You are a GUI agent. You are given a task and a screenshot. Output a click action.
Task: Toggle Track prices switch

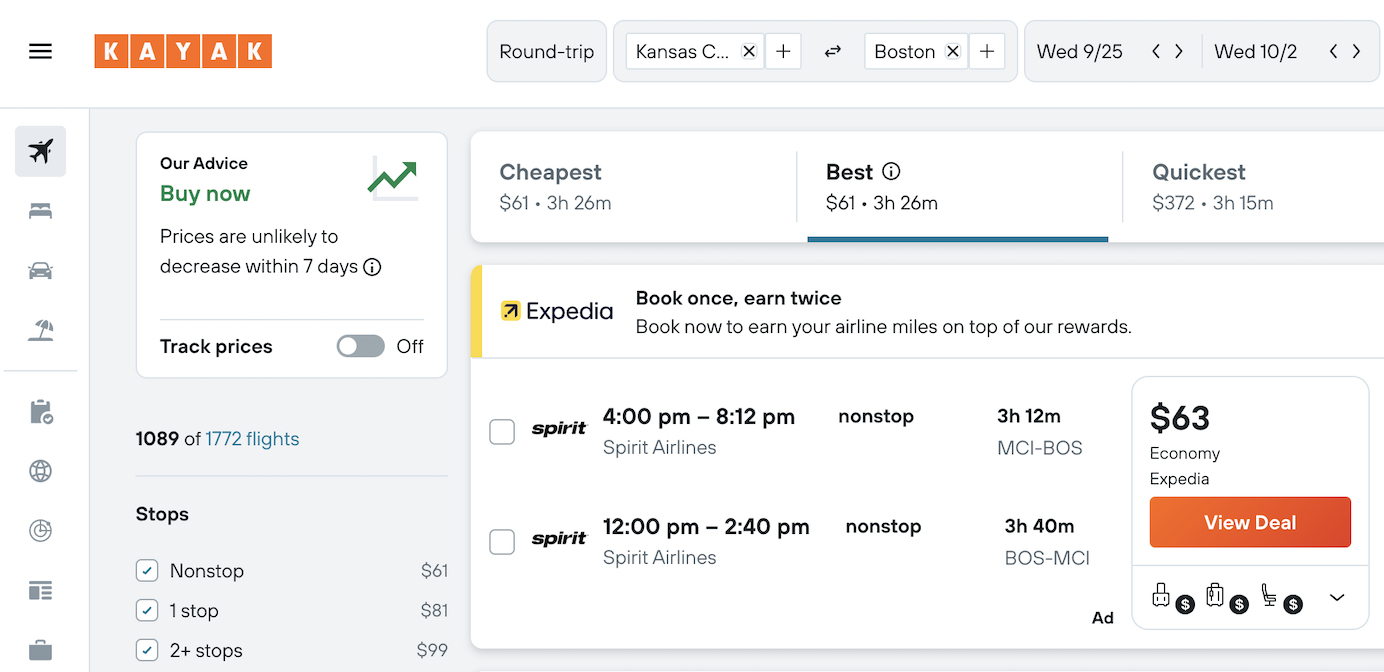point(361,346)
